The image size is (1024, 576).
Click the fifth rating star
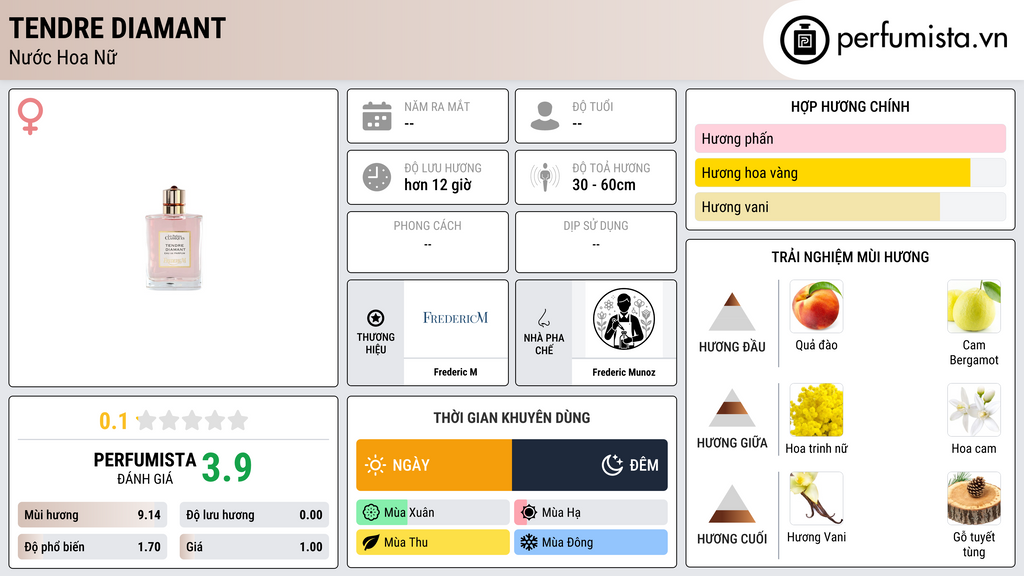[238, 420]
